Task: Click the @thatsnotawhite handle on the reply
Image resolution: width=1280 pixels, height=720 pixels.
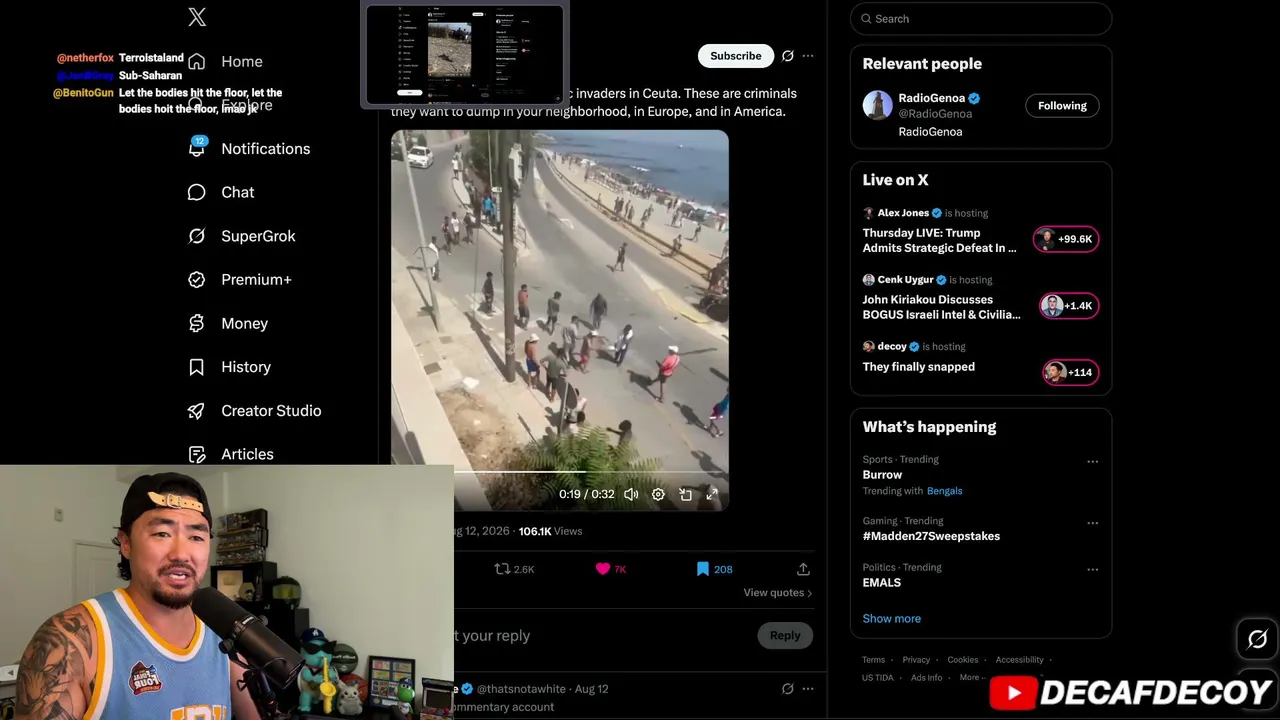Action: click(521, 689)
